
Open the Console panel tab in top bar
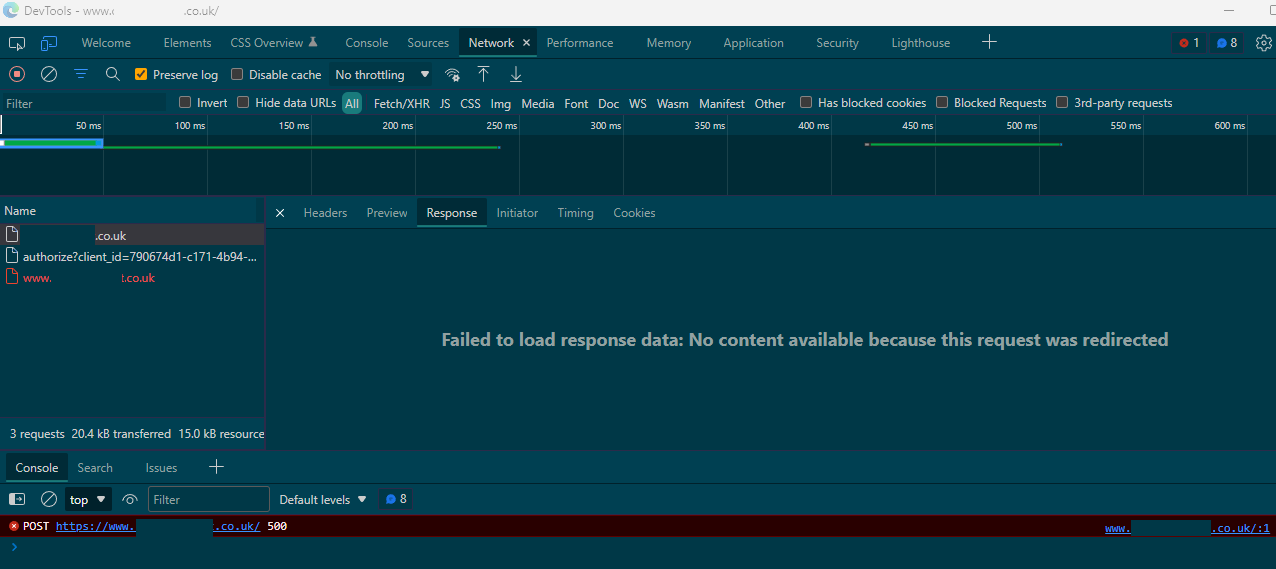(x=367, y=43)
